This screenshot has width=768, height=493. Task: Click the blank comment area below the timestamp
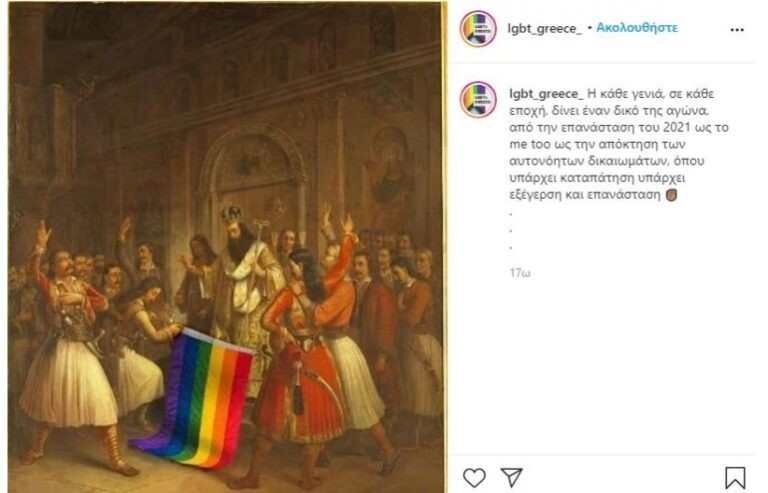click(x=602, y=367)
